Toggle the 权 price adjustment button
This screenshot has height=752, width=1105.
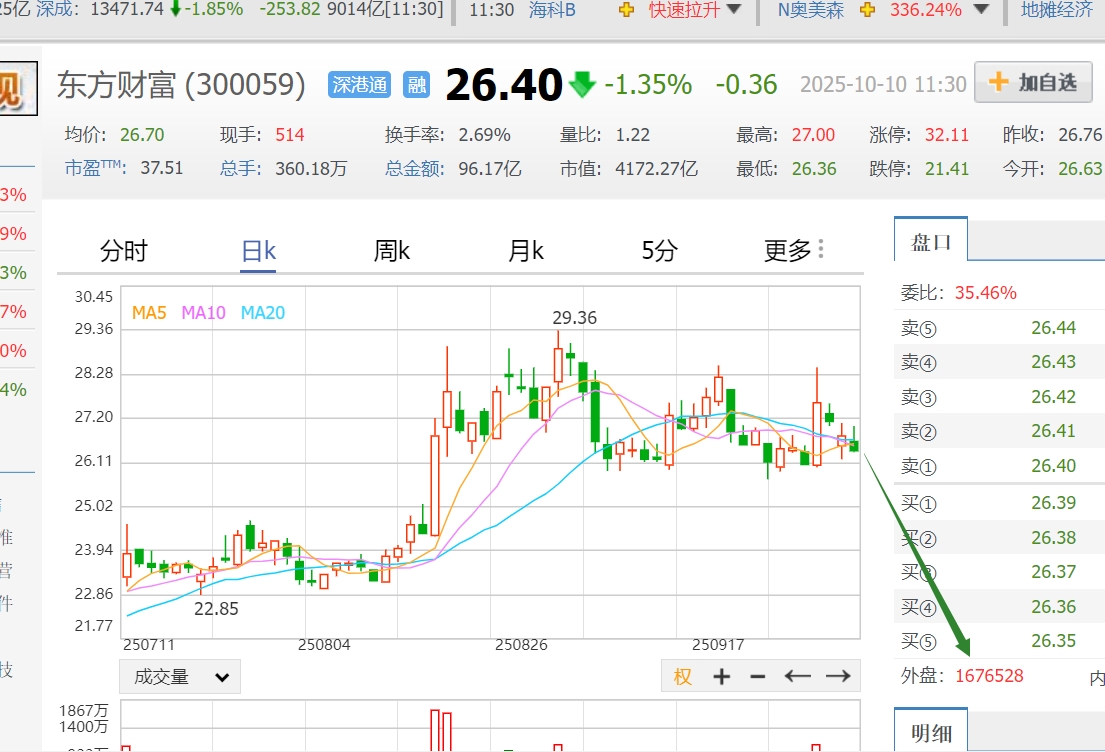(x=682, y=677)
